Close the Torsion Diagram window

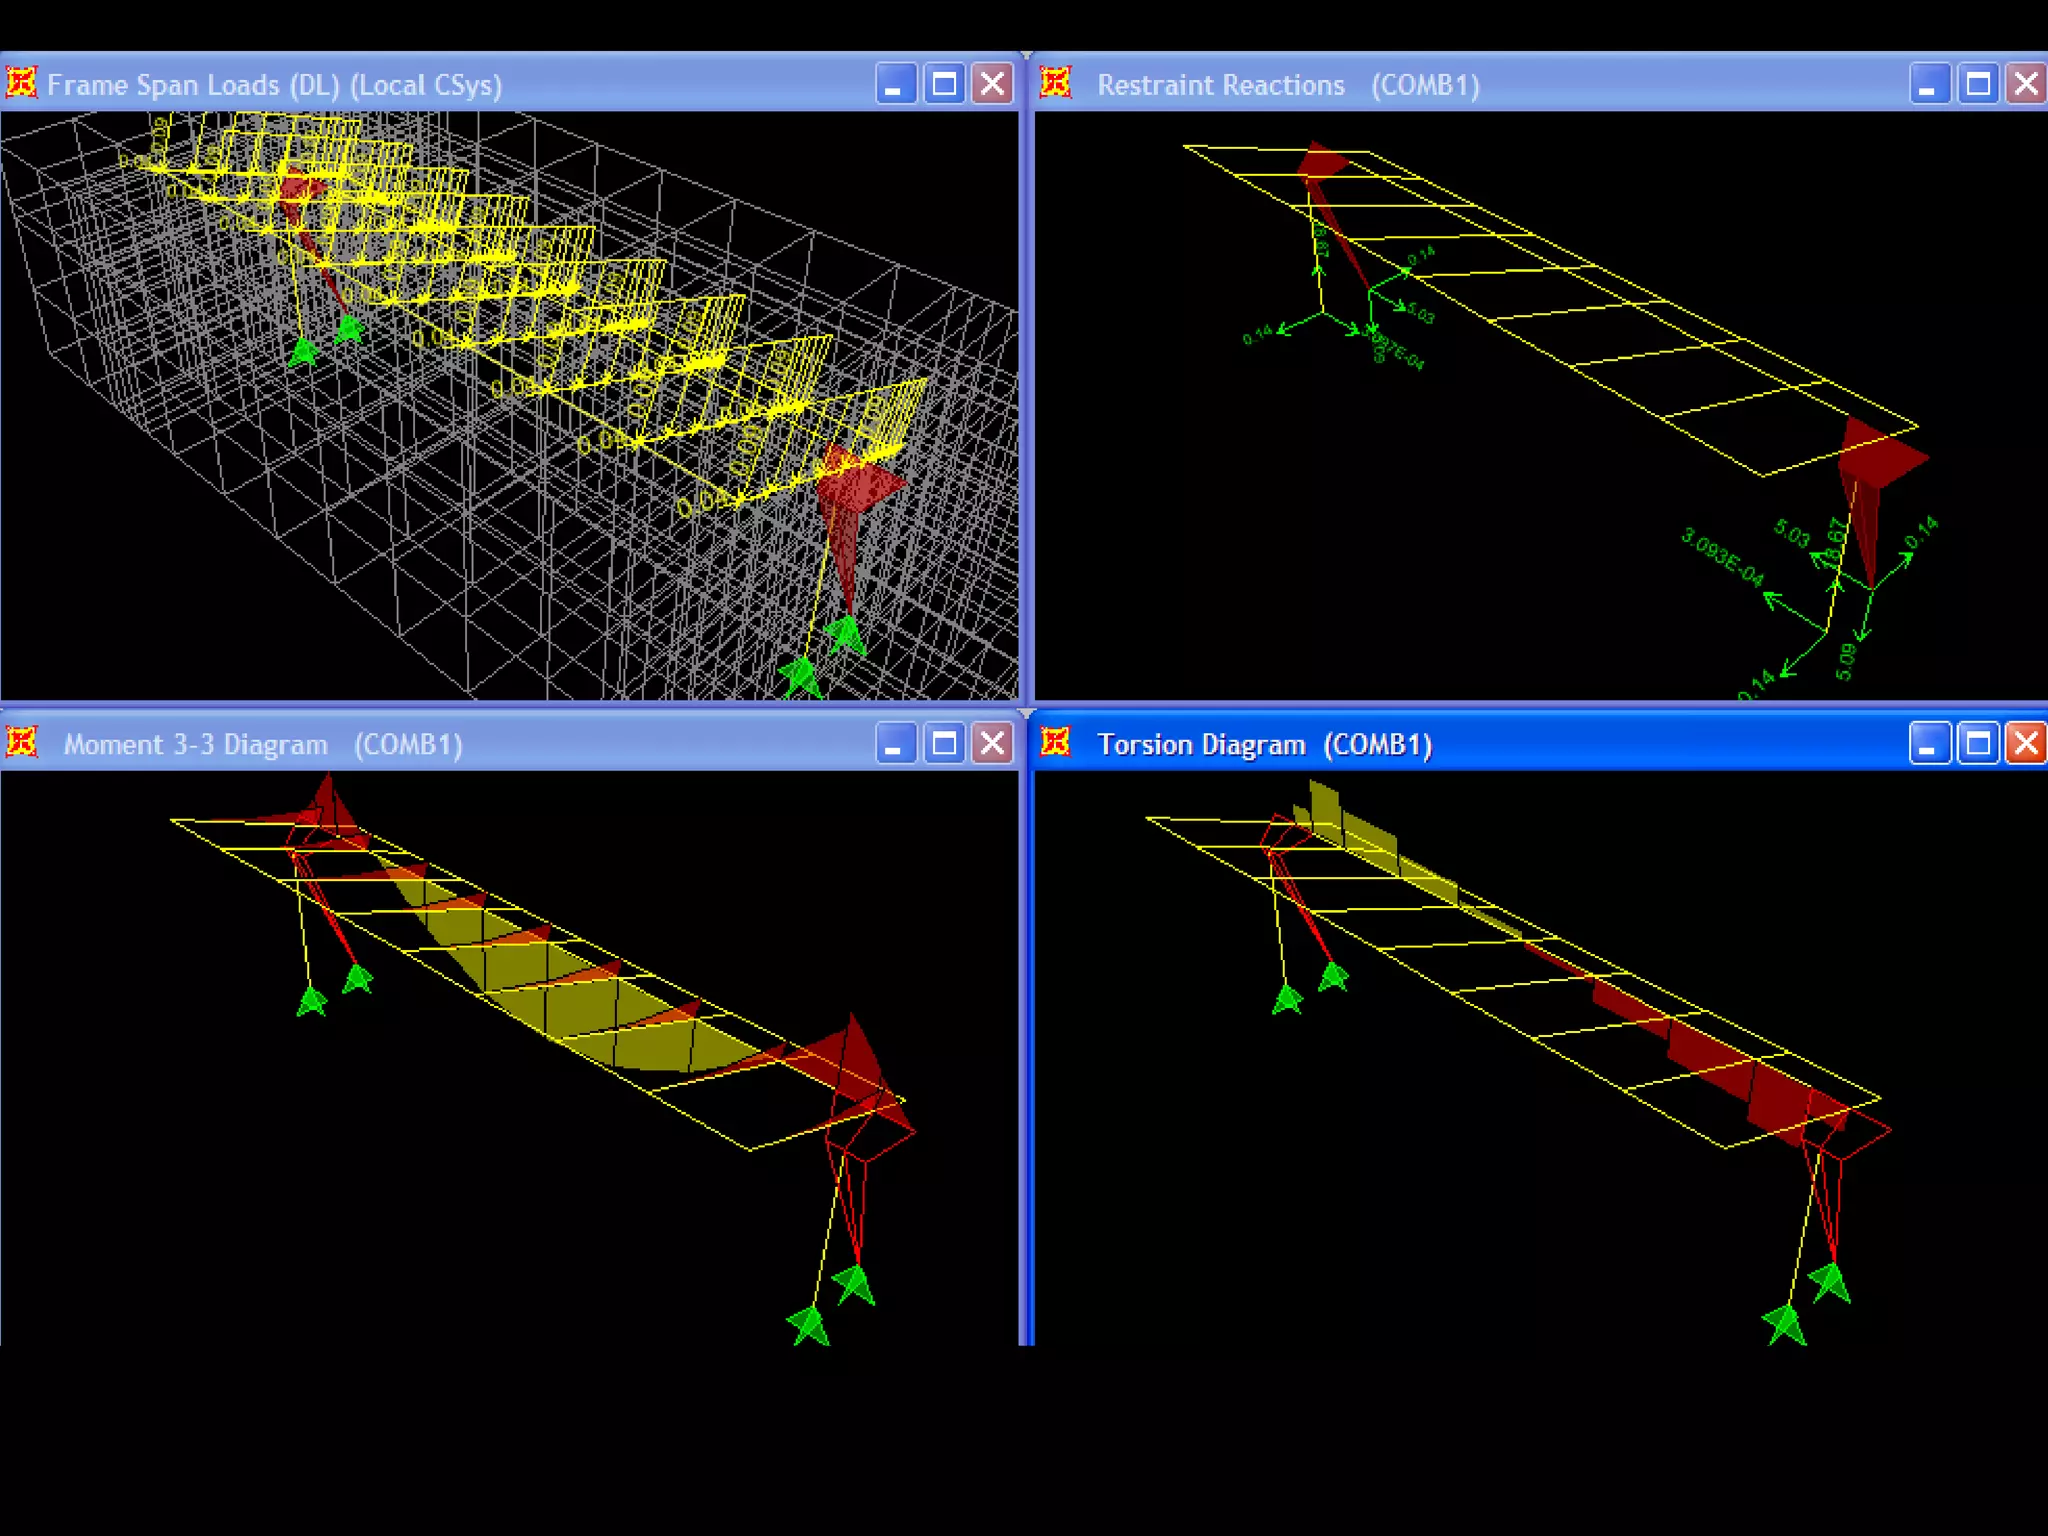pyautogui.click(x=2026, y=743)
